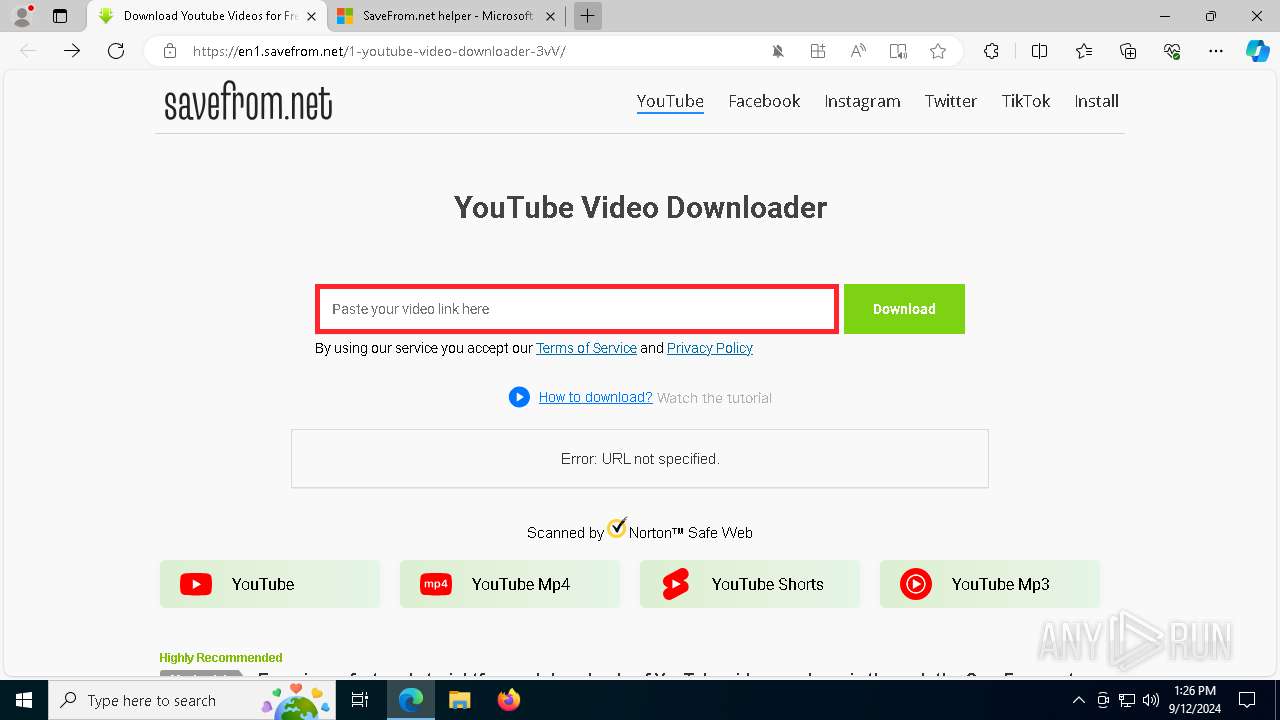Viewport: 1280px width, 720px height.
Task: Open the How to download? link
Action: (x=595, y=397)
